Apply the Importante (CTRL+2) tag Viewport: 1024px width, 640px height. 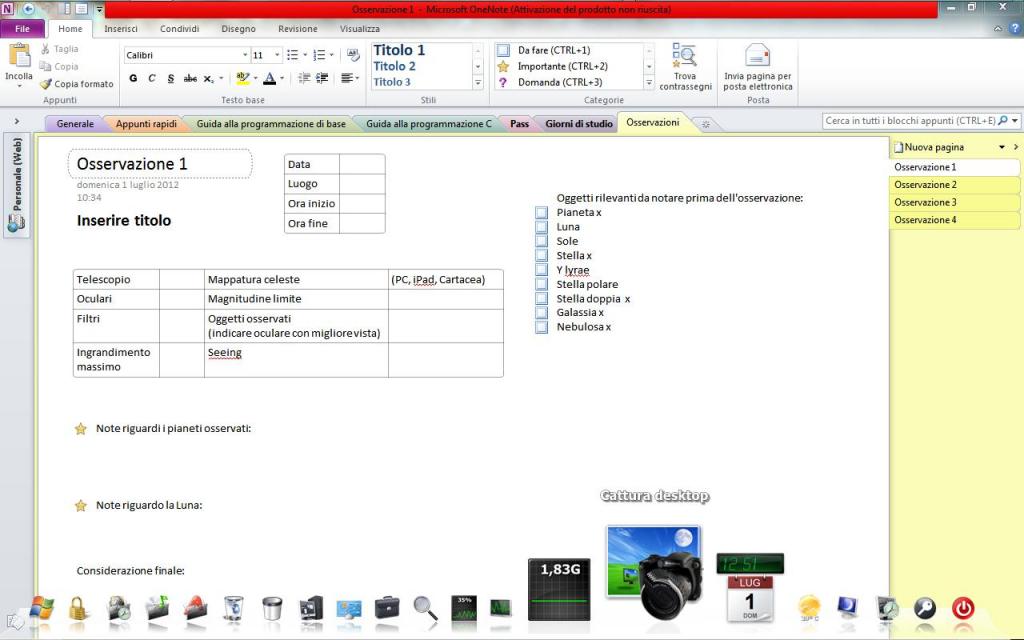pyautogui.click(x=562, y=66)
